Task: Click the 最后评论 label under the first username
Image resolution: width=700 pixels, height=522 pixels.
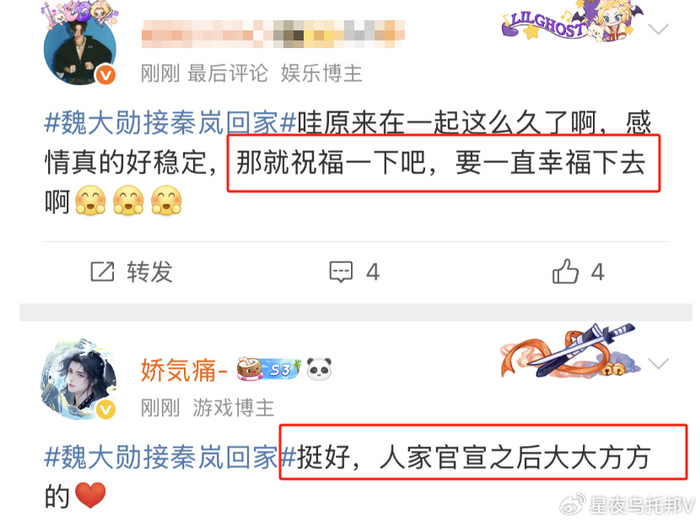Action: [x=228, y=73]
